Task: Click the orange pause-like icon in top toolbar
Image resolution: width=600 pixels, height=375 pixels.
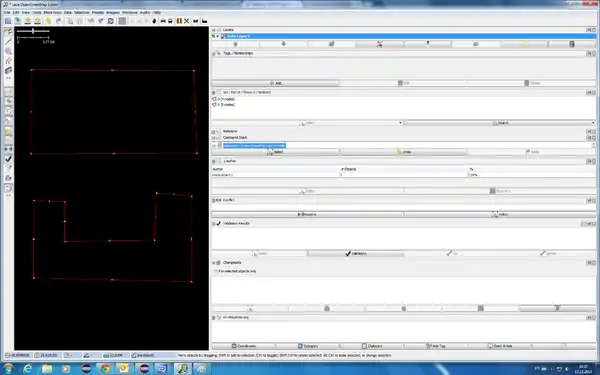Action: pyautogui.click(x=179, y=21)
